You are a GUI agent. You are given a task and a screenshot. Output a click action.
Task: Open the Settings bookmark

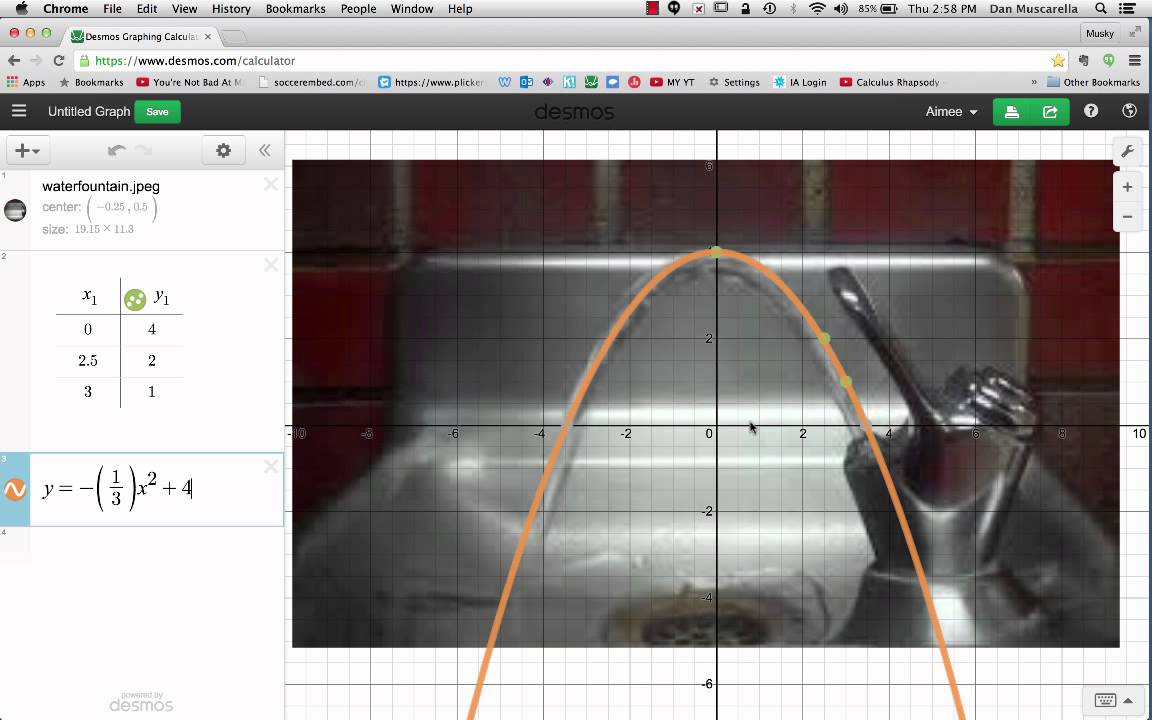point(733,82)
